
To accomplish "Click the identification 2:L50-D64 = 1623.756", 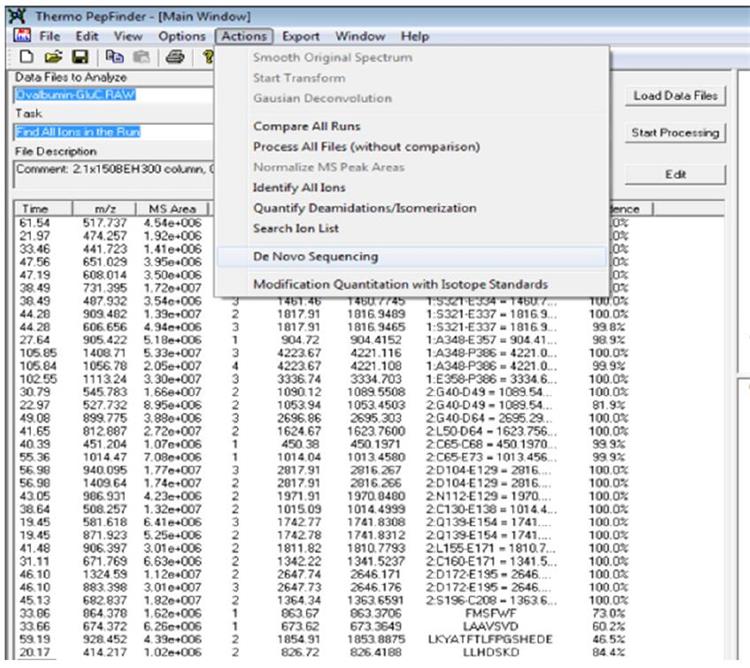I will (x=491, y=431).
